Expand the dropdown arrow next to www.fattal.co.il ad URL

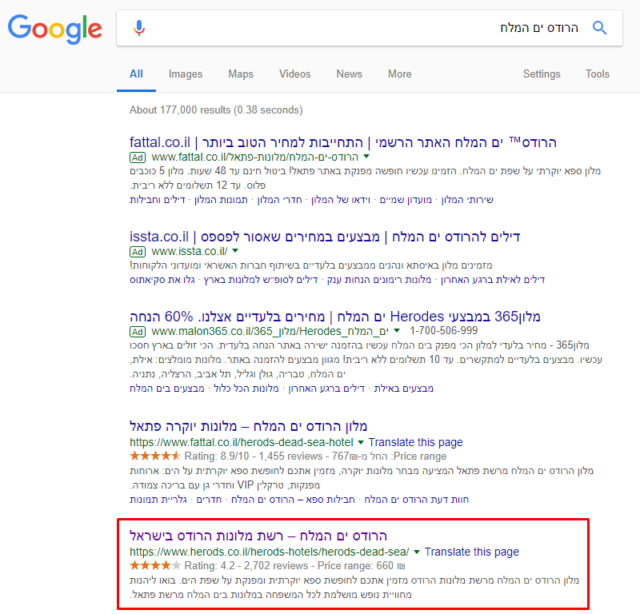367,156
